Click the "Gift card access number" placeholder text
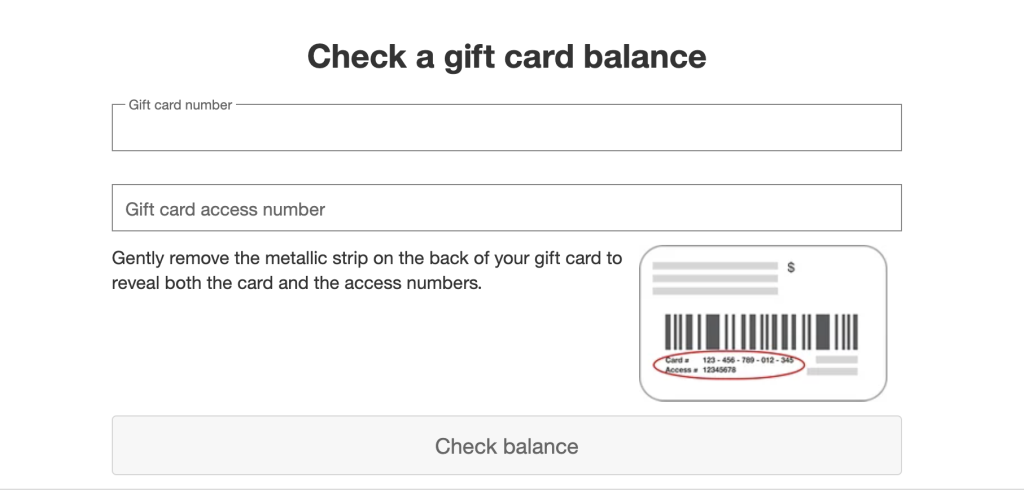Screen dimensions: 1024x491 [x=225, y=209]
